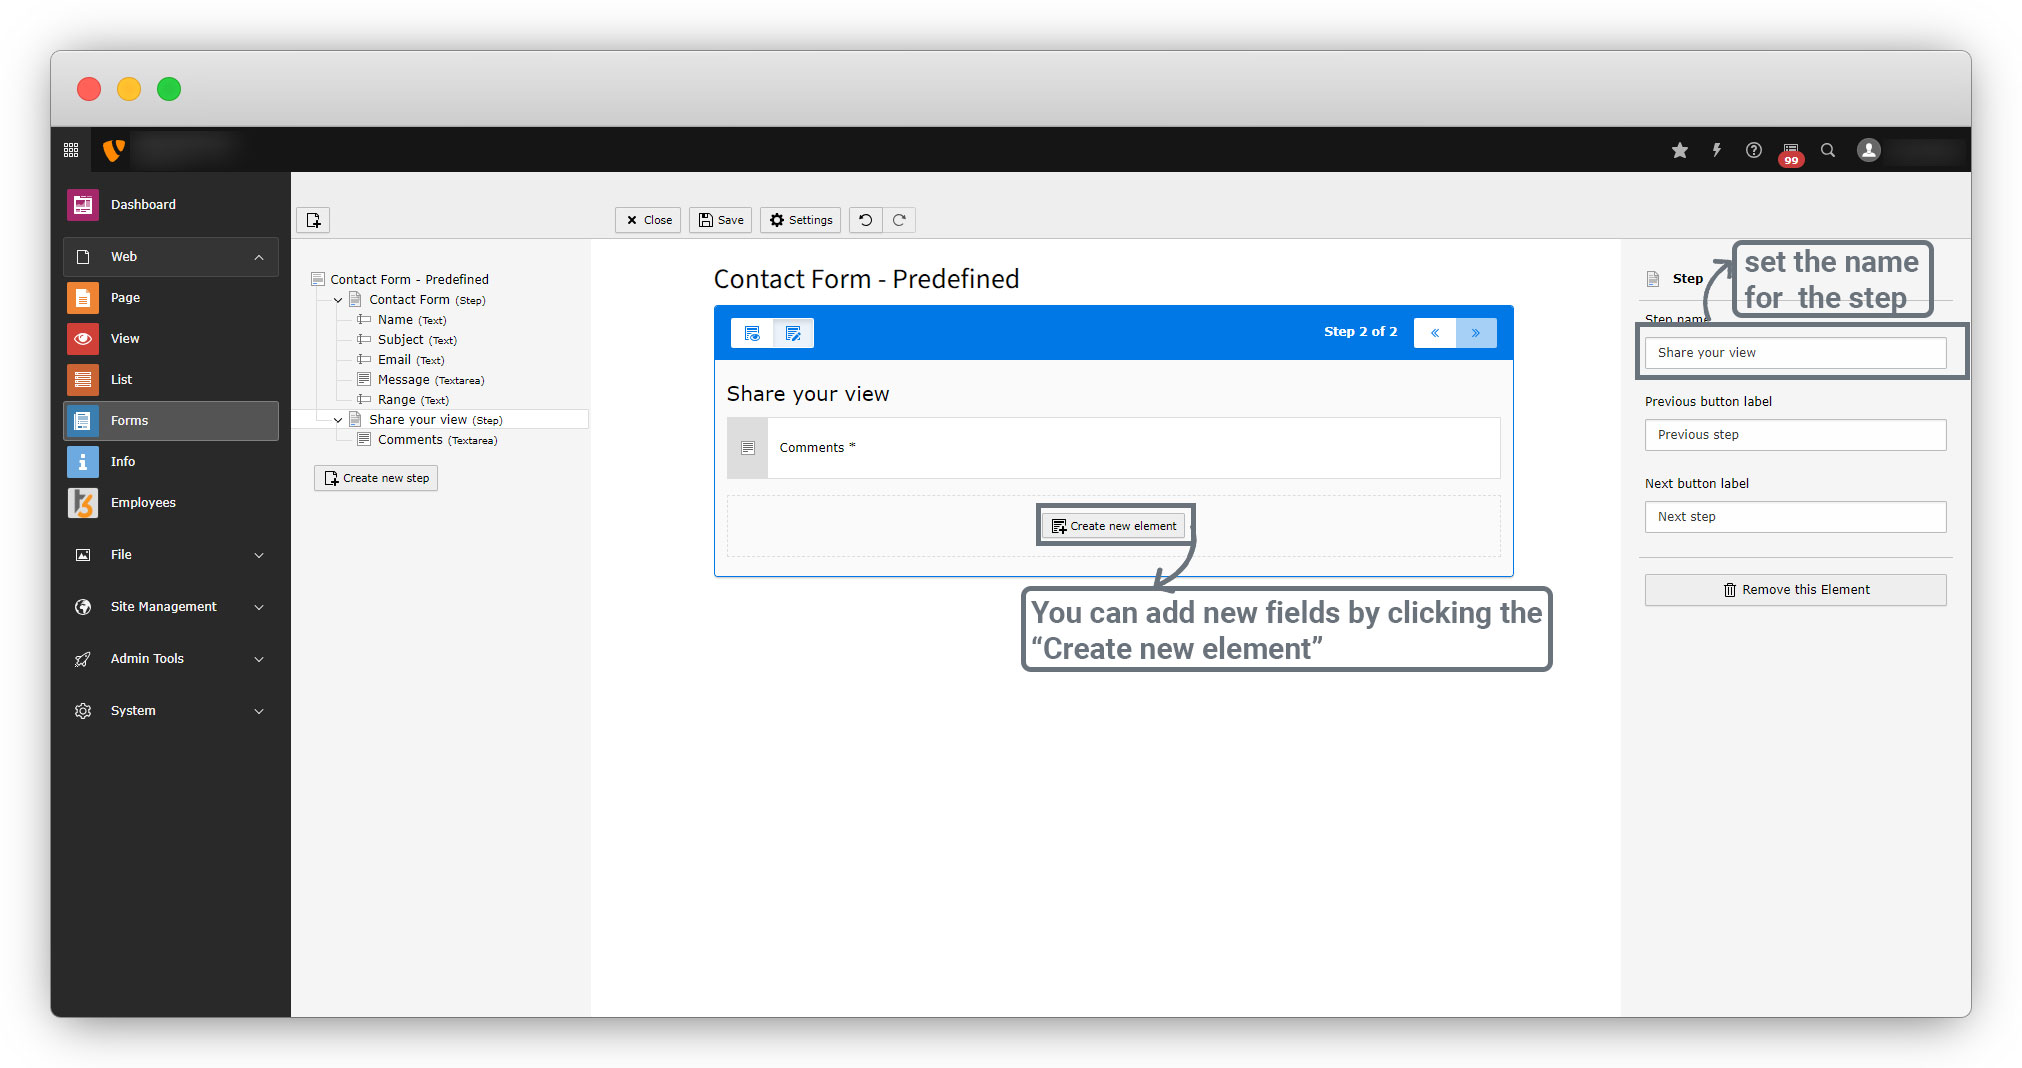2022x1068 pixels.
Task: Select Message textarea in the form tree
Action: point(404,380)
